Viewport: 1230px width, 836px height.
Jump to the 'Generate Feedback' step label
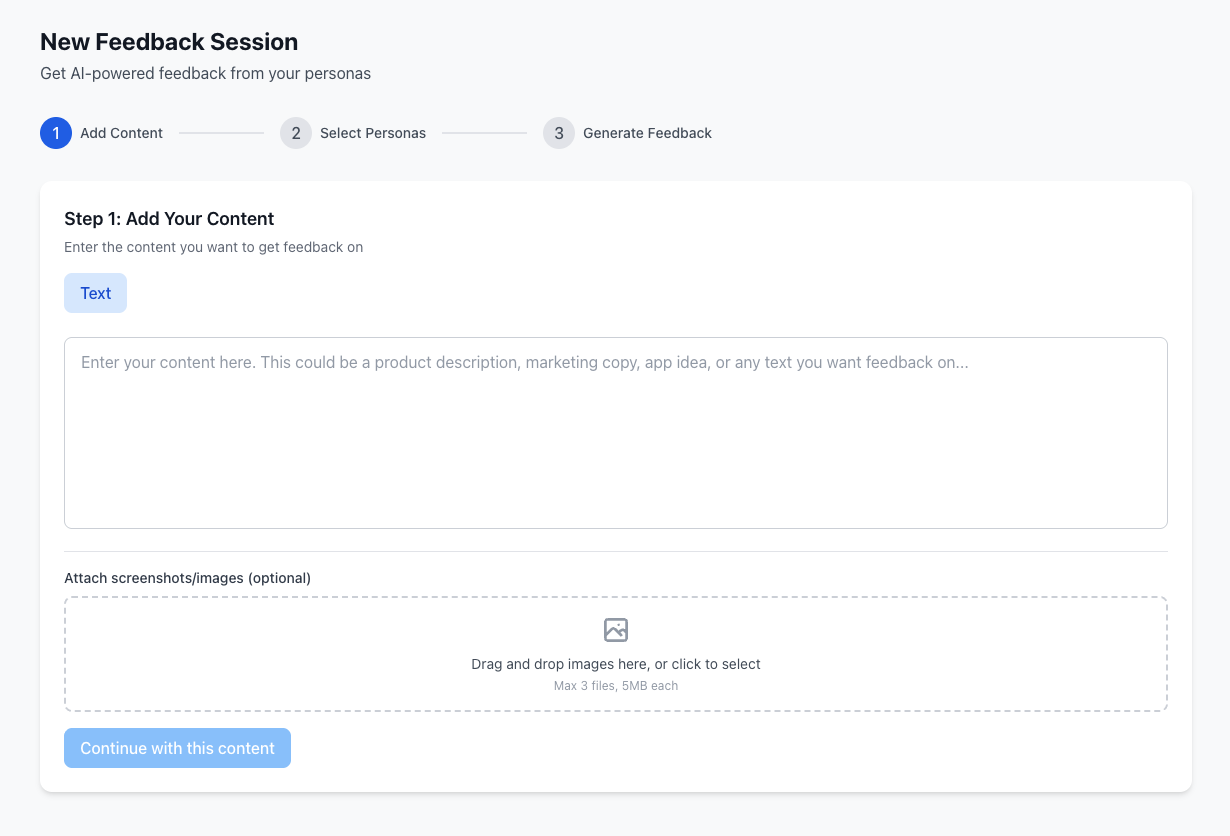coord(647,133)
